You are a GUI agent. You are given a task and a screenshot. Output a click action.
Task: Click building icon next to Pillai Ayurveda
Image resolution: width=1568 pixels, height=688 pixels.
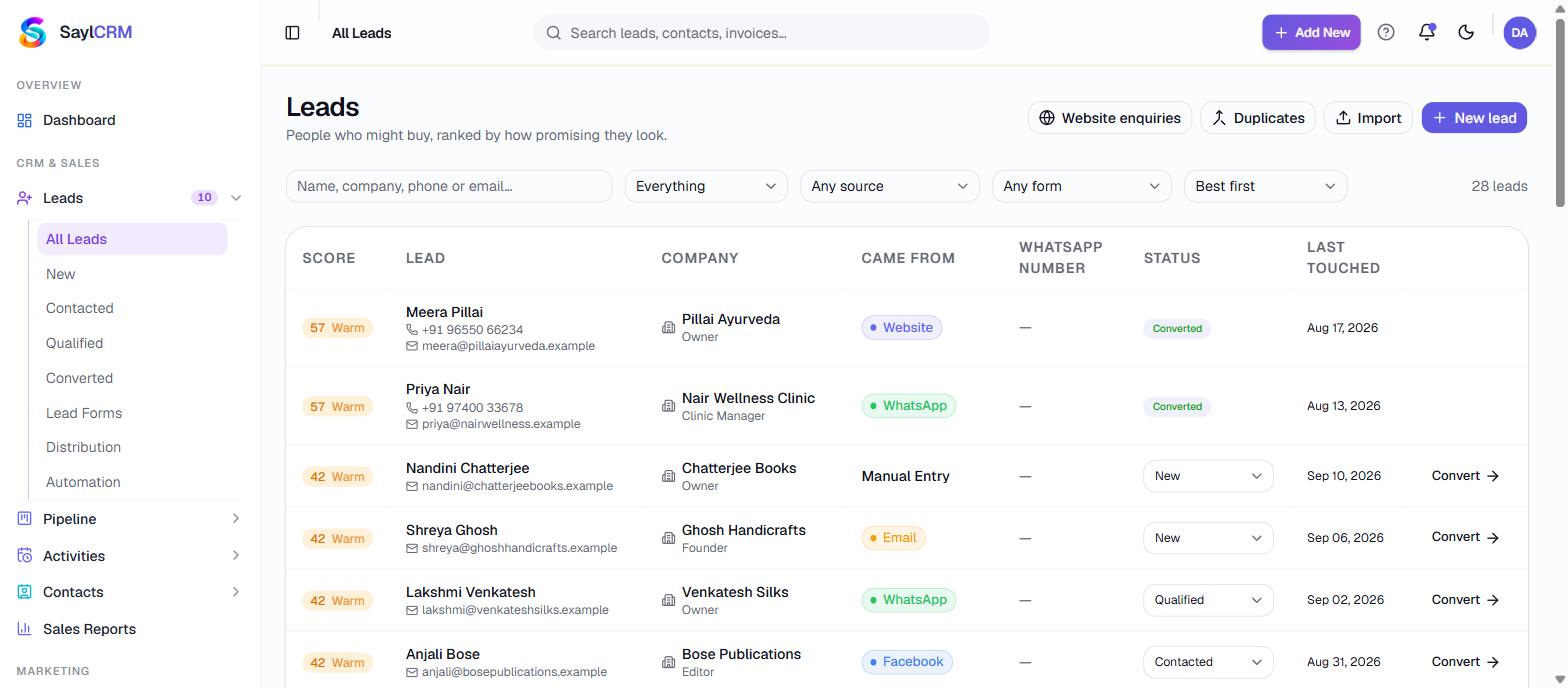tap(668, 328)
